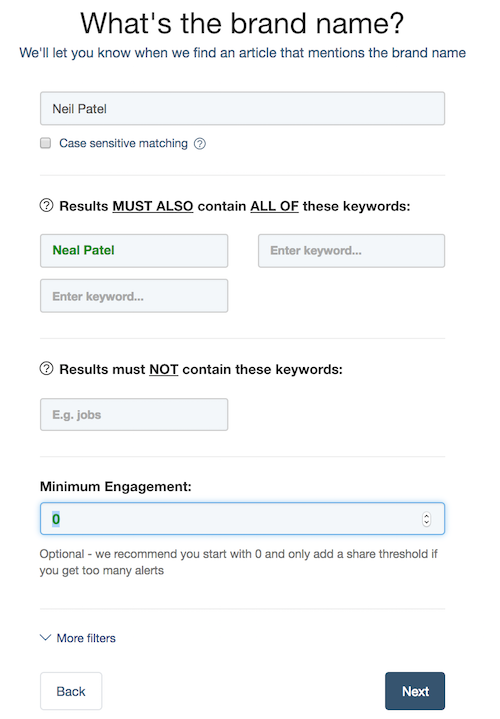Click the empty keyword field beside Neal Patel
This screenshot has height=719, width=500.
coord(351,251)
